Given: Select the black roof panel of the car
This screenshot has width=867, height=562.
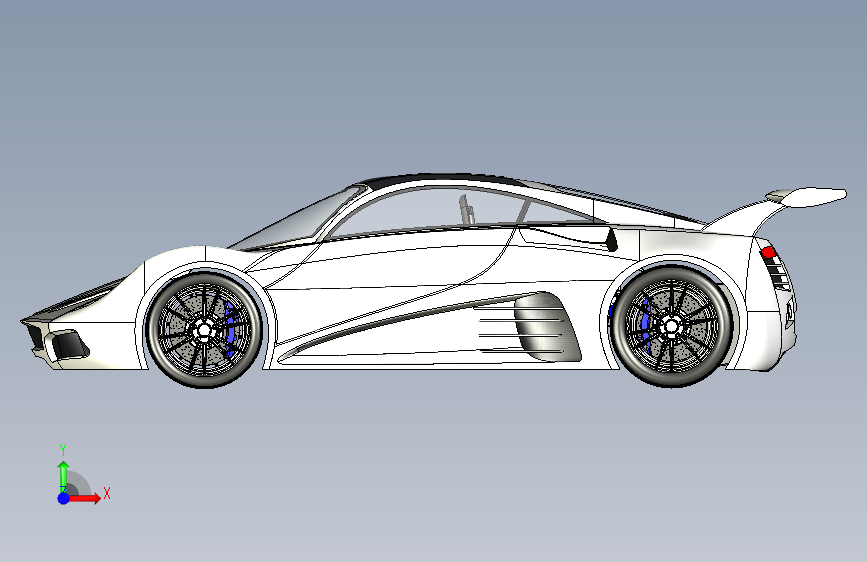Looking at the screenshot, I should pyautogui.click(x=442, y=179).
